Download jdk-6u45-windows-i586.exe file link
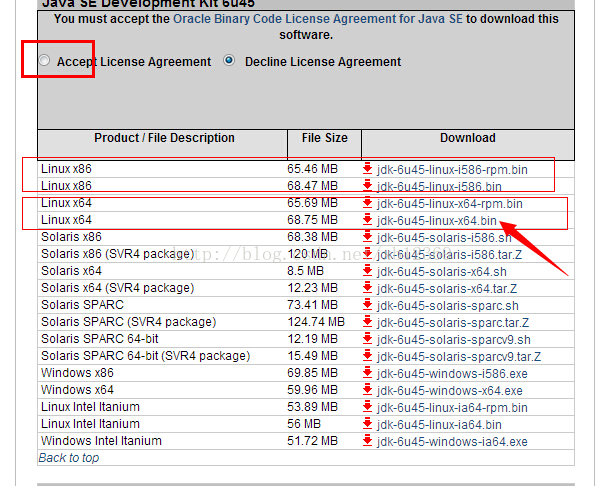This screenshot has height=486, width=604. point(452,374)
